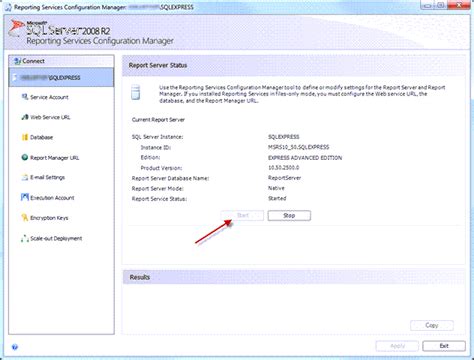Click the Connect icon in the sidebar
474x360 pixels.
[x=18, y=61]
